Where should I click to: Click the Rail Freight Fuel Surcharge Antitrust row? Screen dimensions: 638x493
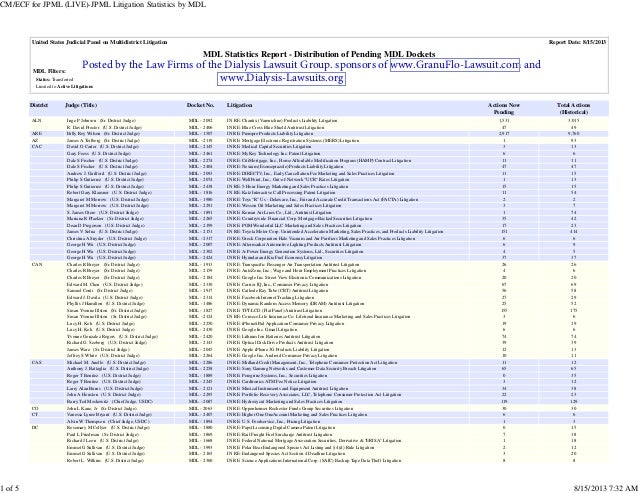pyautogui.click(x=319, y=434)
